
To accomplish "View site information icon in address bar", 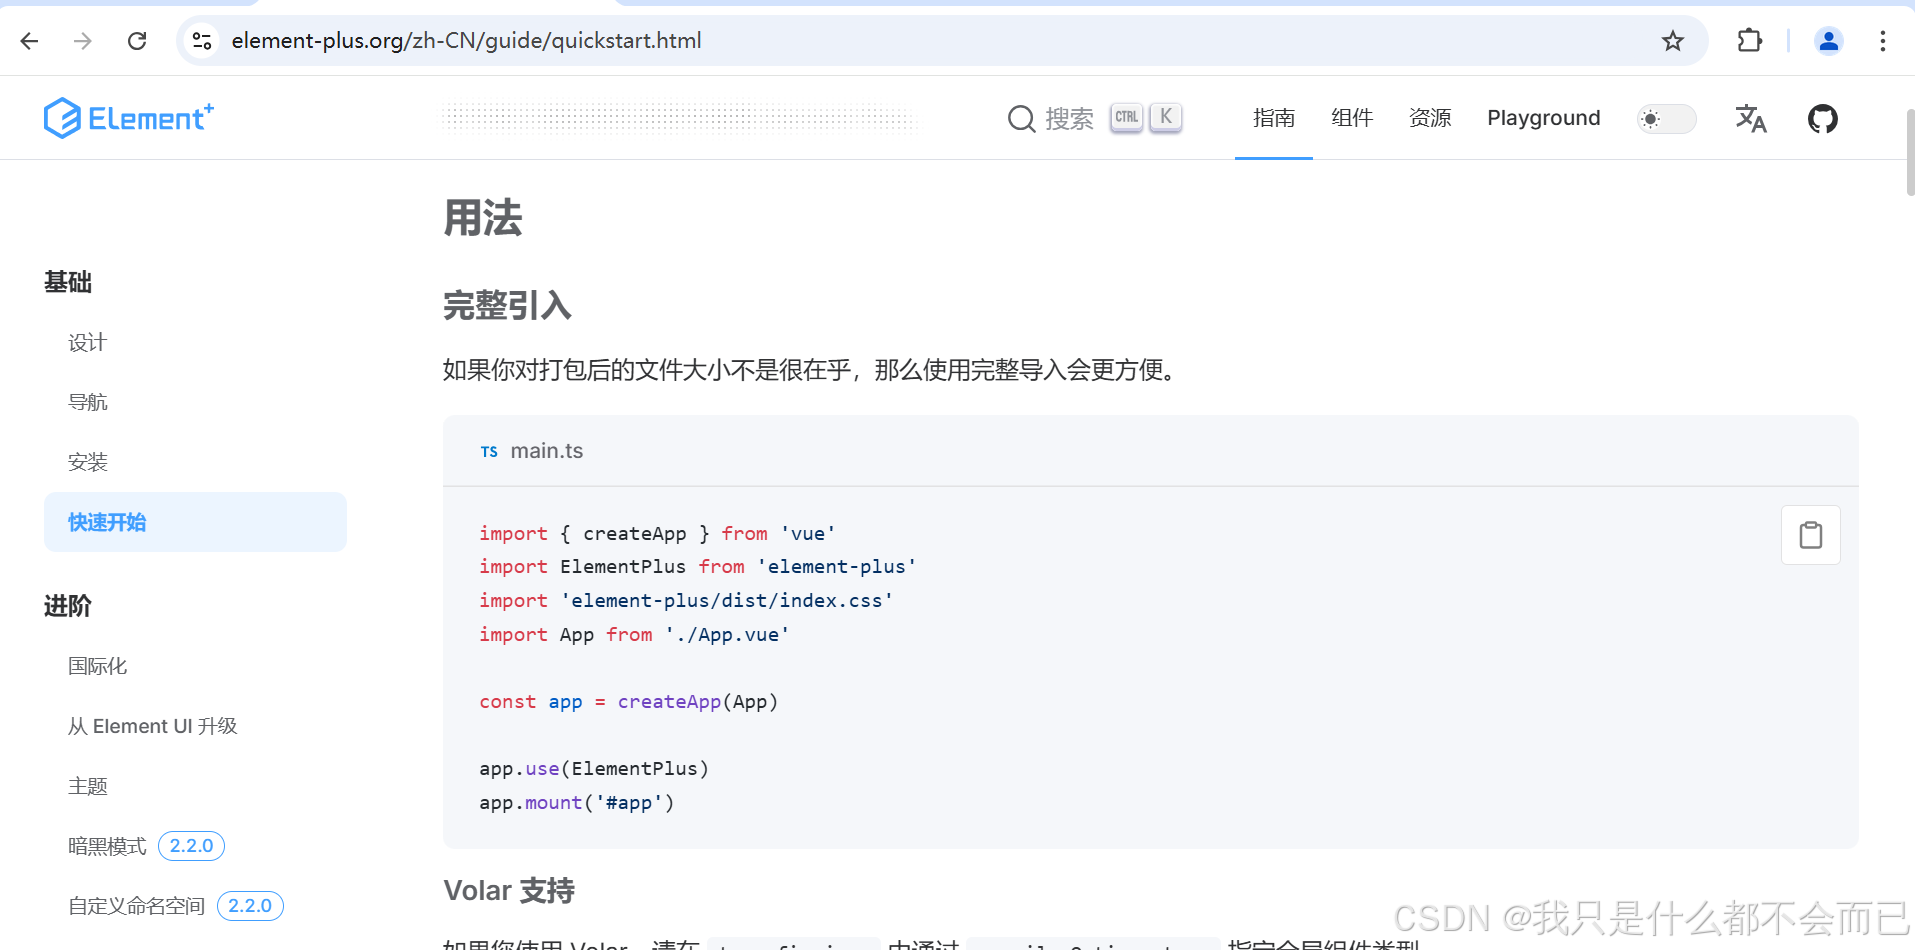I will 202,41.
